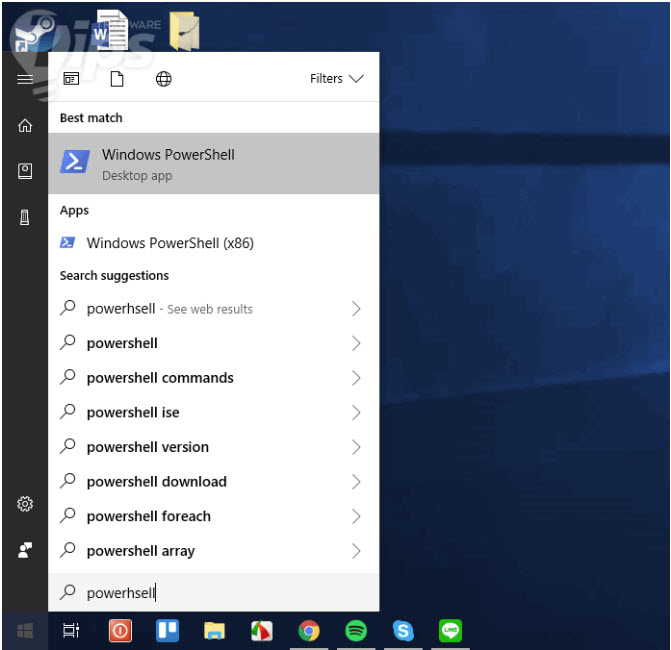Expand the 'powershell ise' suggestion arrow
The height and width of the screenshot is (650, 671).
(356, 413)
